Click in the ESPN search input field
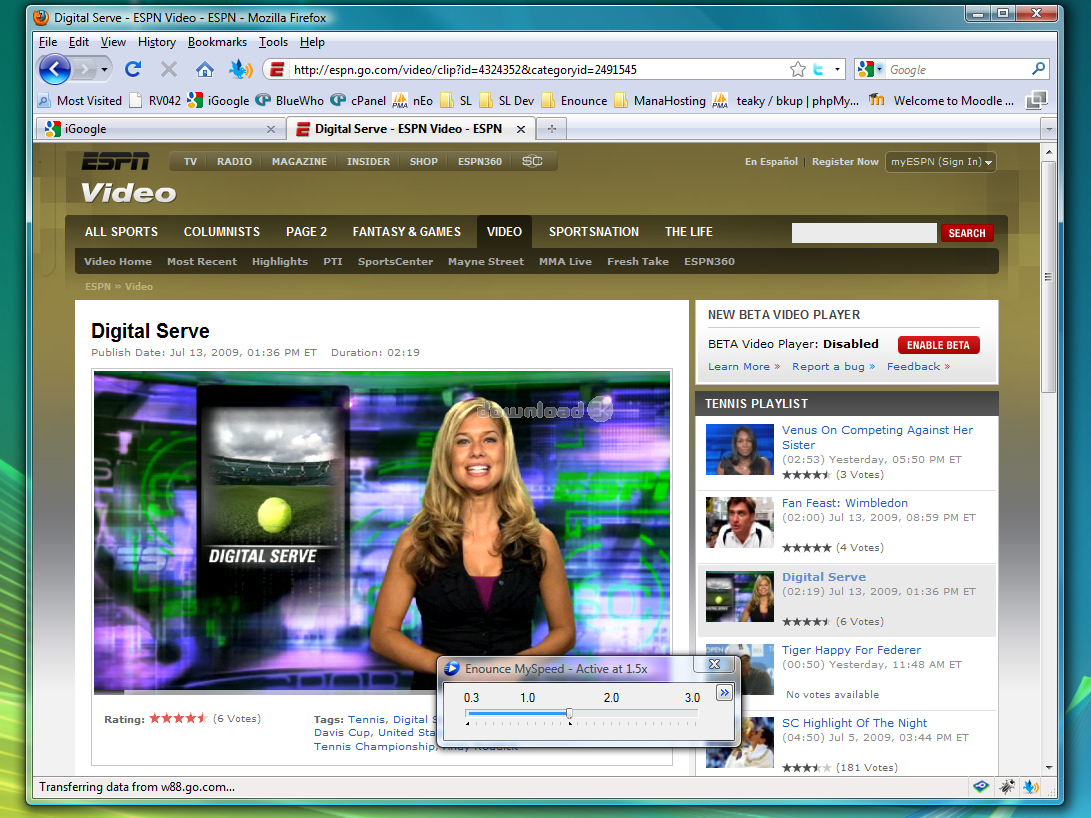 point(863,233)
